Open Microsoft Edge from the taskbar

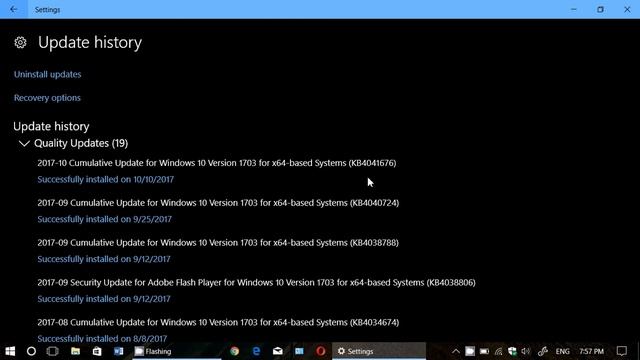tap(256, 351)
